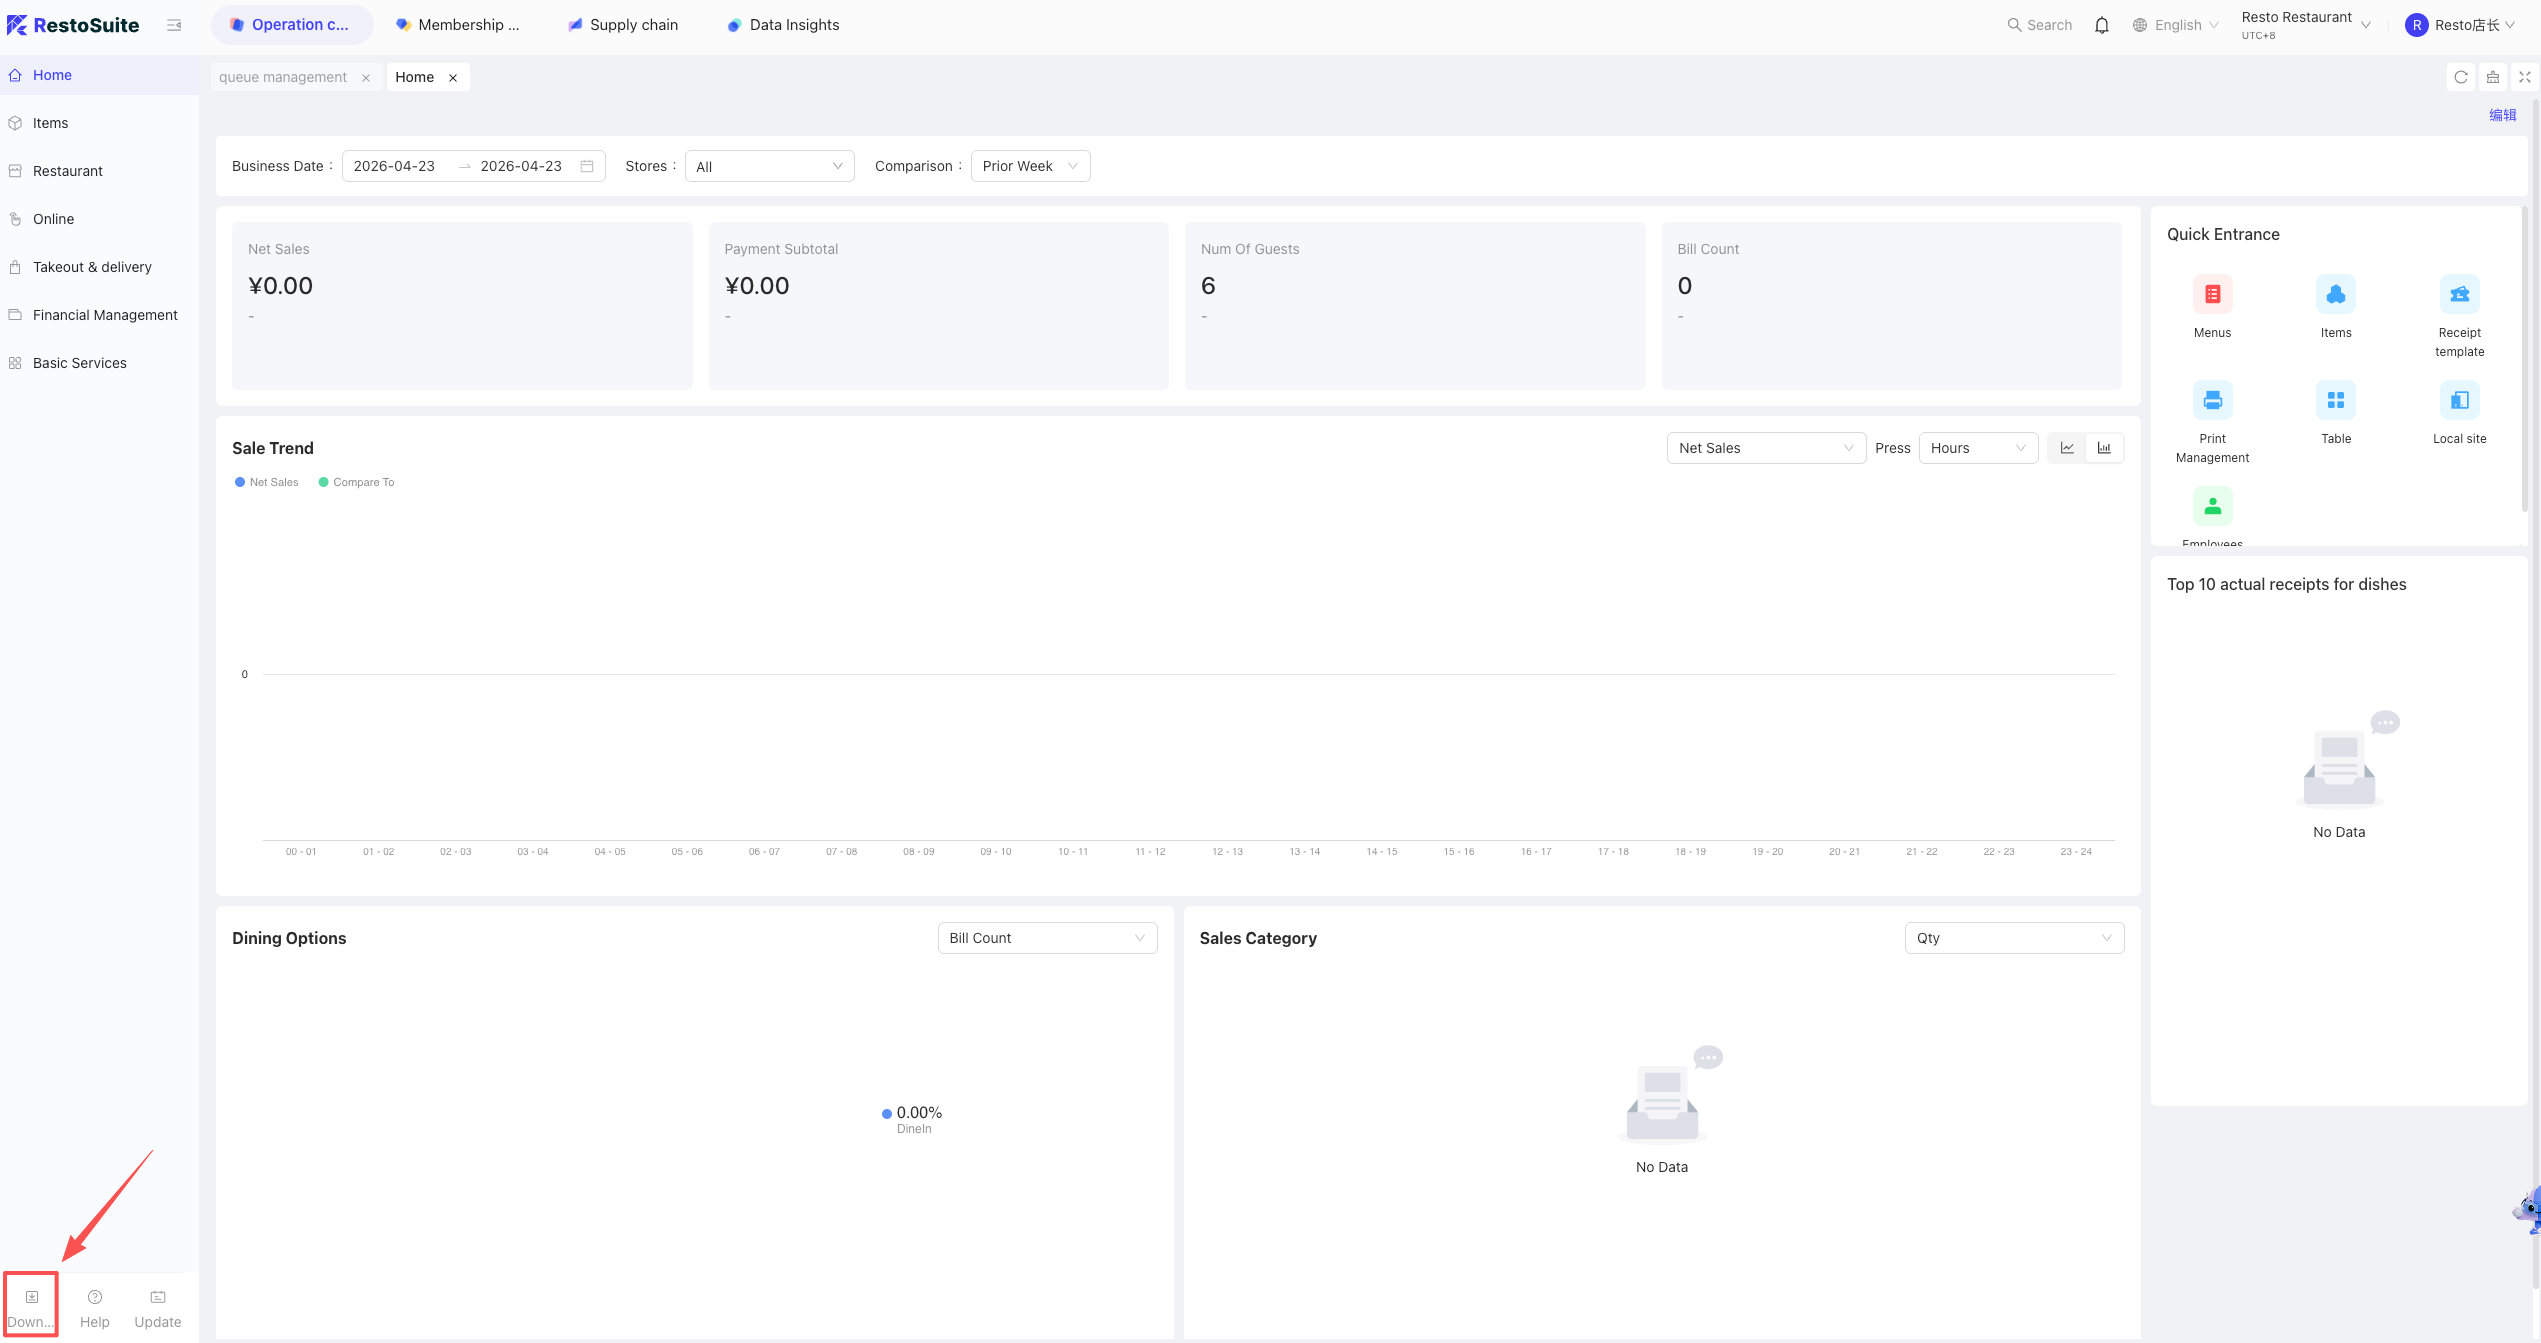Click the notification bell icon
Image resolution: width=2541 pixels, height=1343 pixels.
click(x=2102, y=25)
